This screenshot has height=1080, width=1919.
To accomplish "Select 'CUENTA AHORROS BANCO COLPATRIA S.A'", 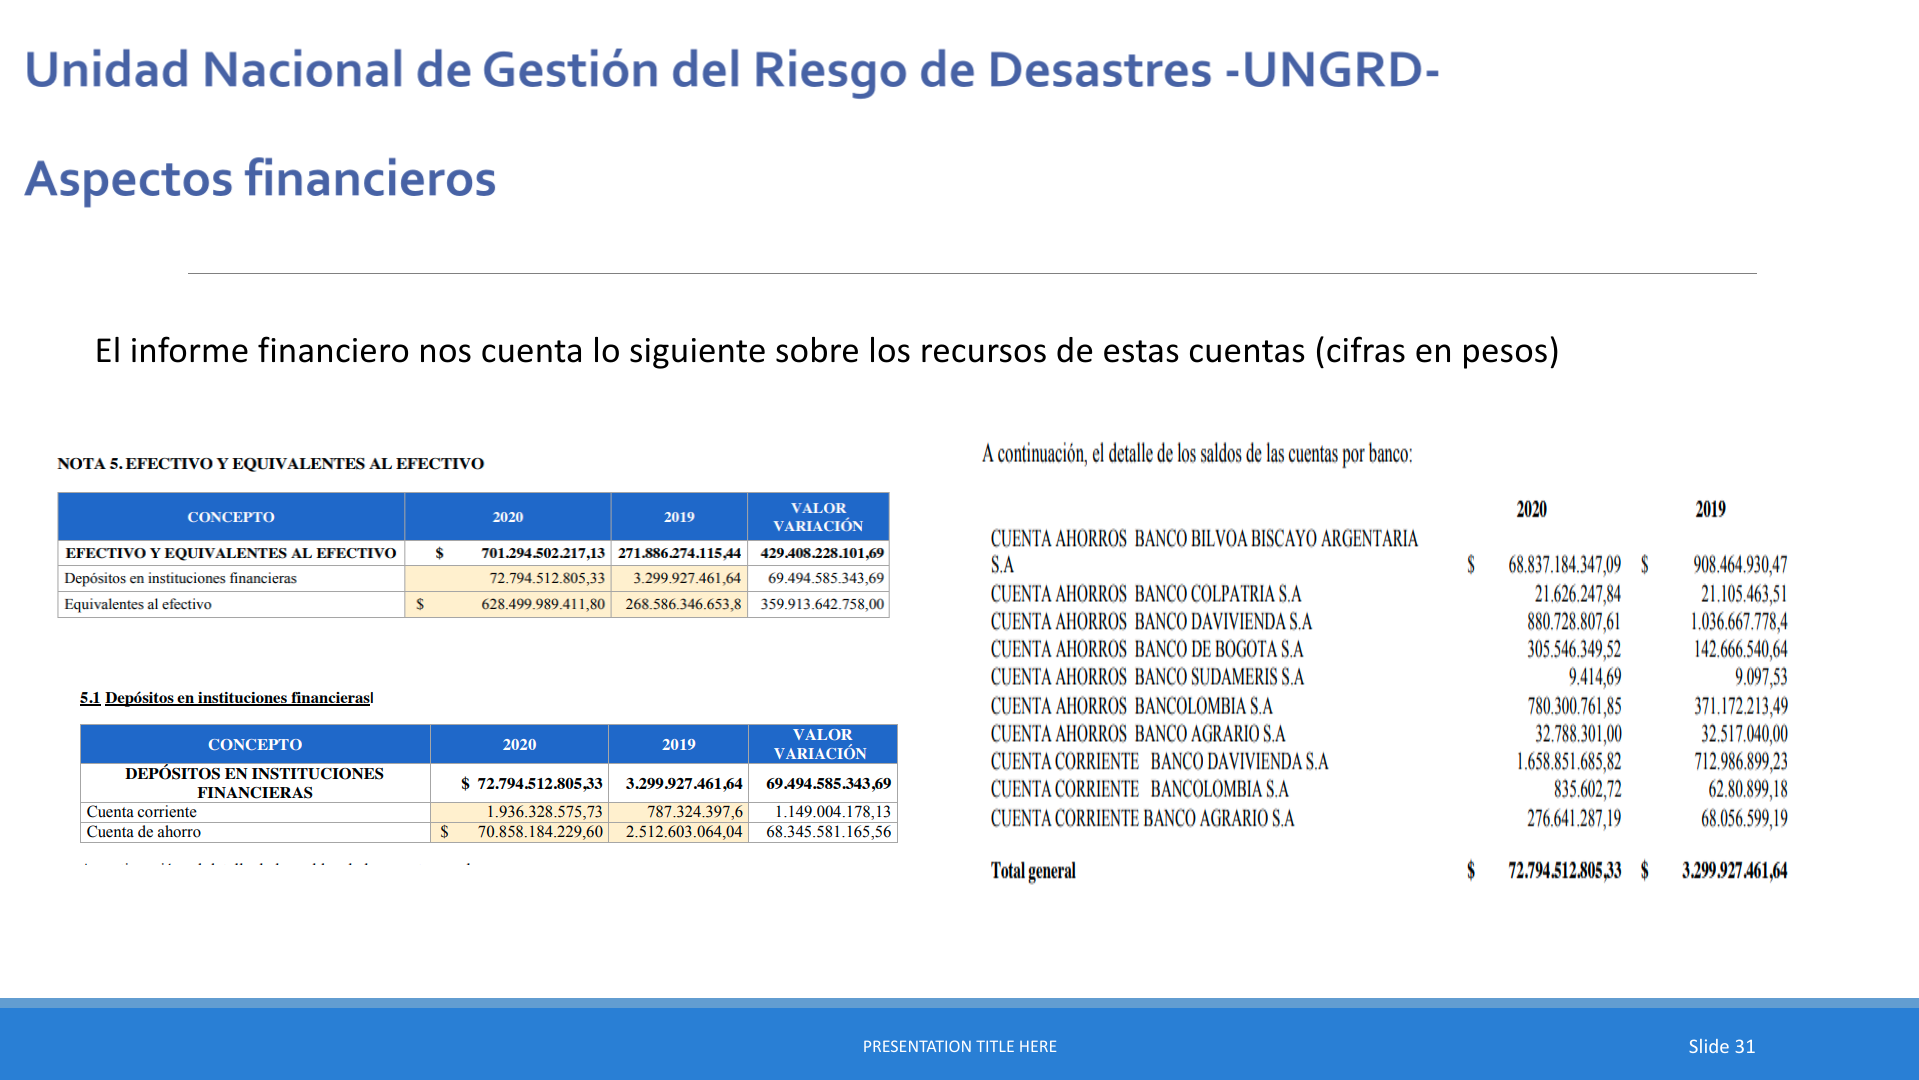I will pyautogui.click(x=1146, y=594).
